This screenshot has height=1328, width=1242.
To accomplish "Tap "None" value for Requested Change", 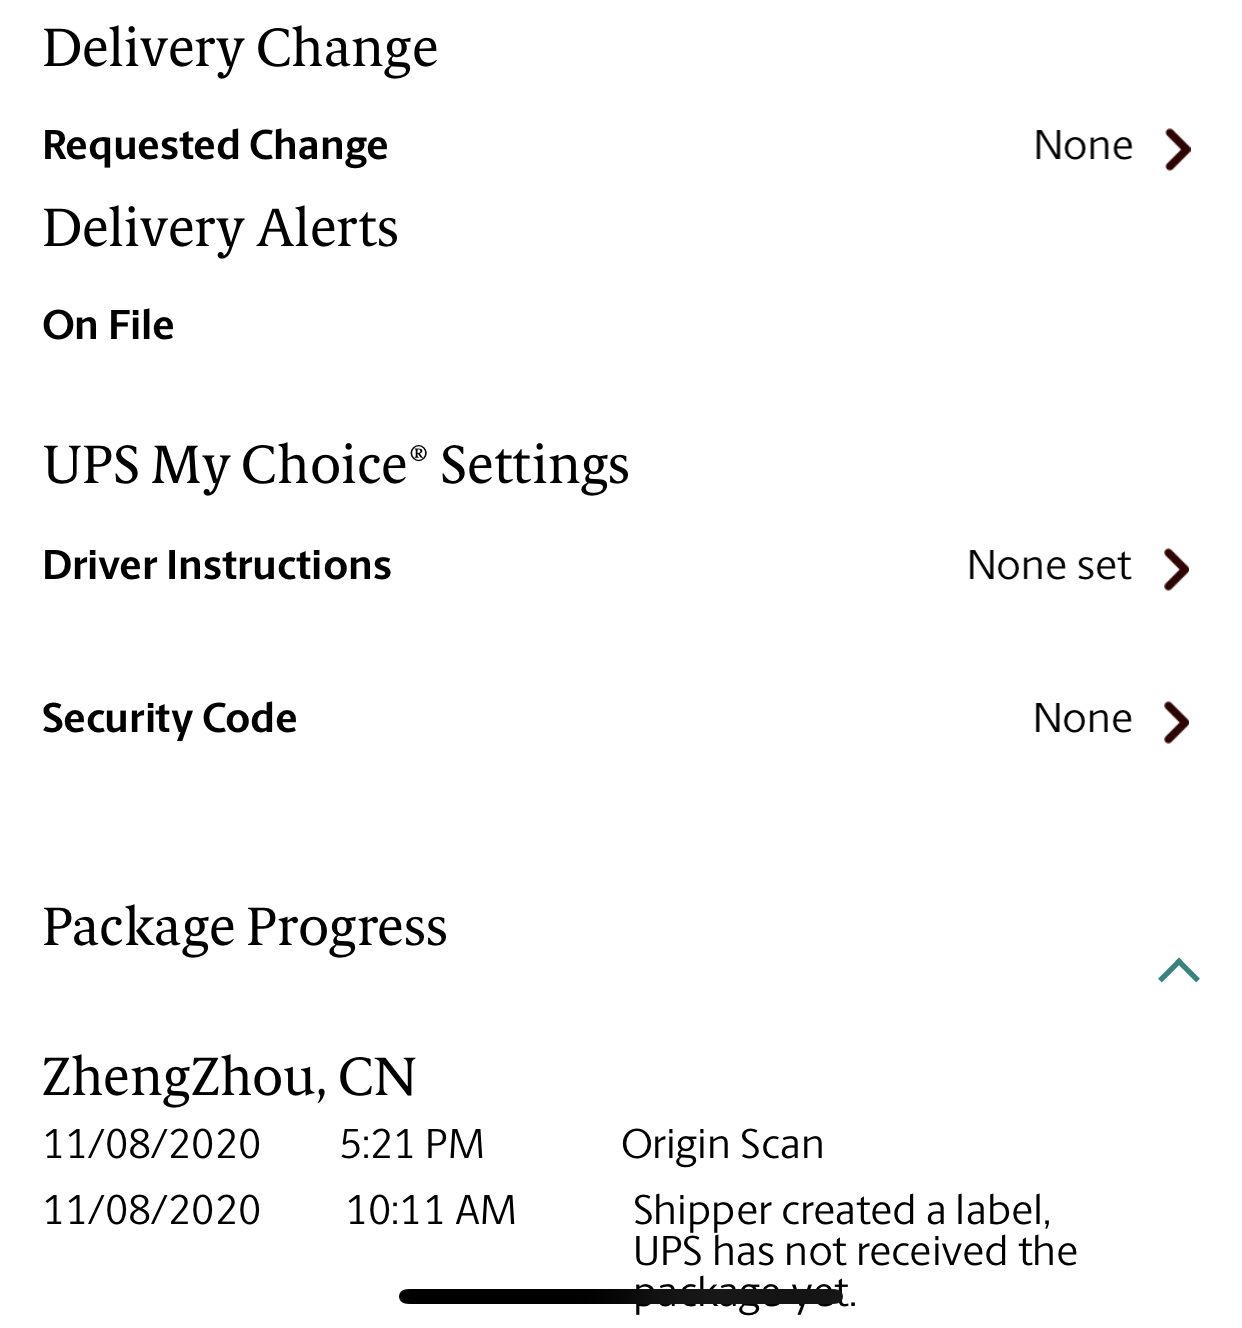I will (1083, 146).
